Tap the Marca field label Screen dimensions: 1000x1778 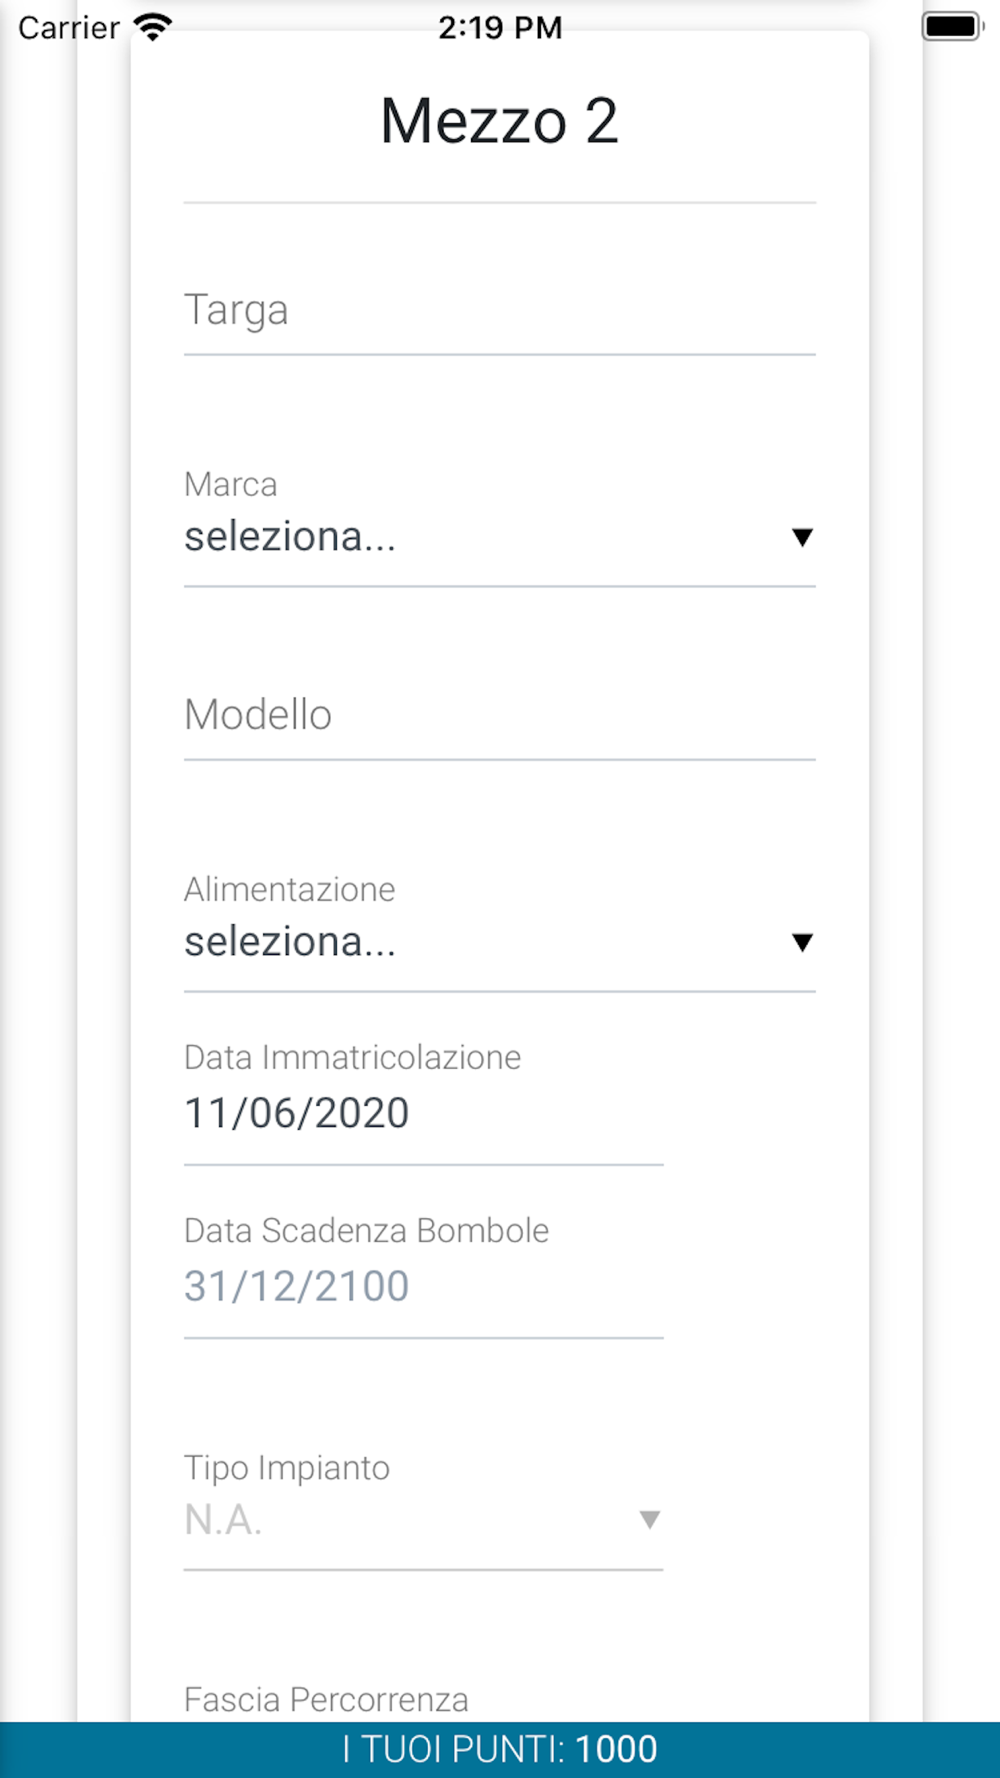click(231, 485)
